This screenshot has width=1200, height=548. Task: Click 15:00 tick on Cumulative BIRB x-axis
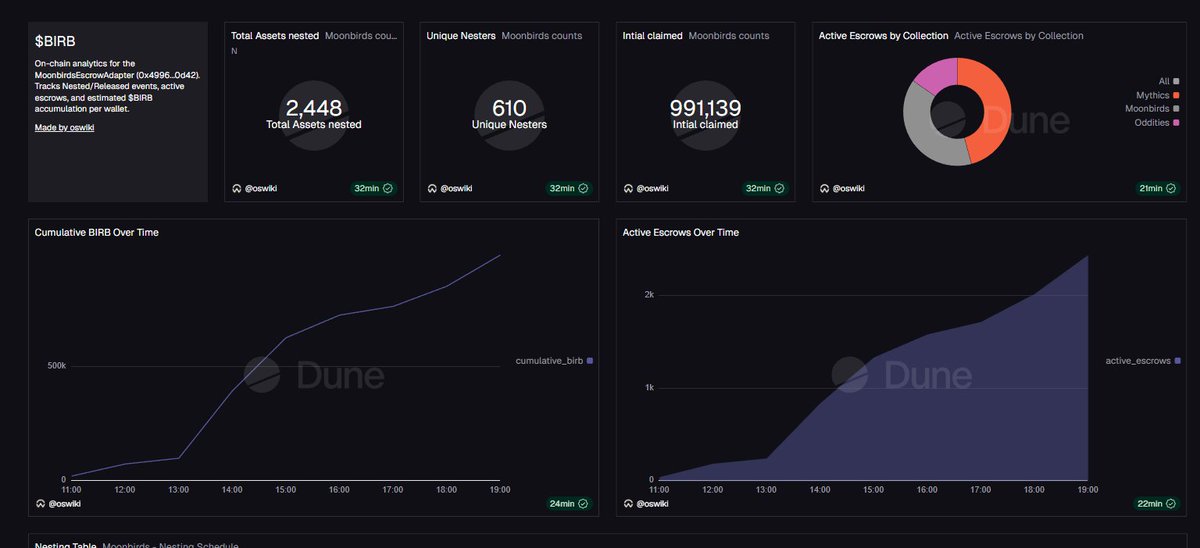click(286, 490)
